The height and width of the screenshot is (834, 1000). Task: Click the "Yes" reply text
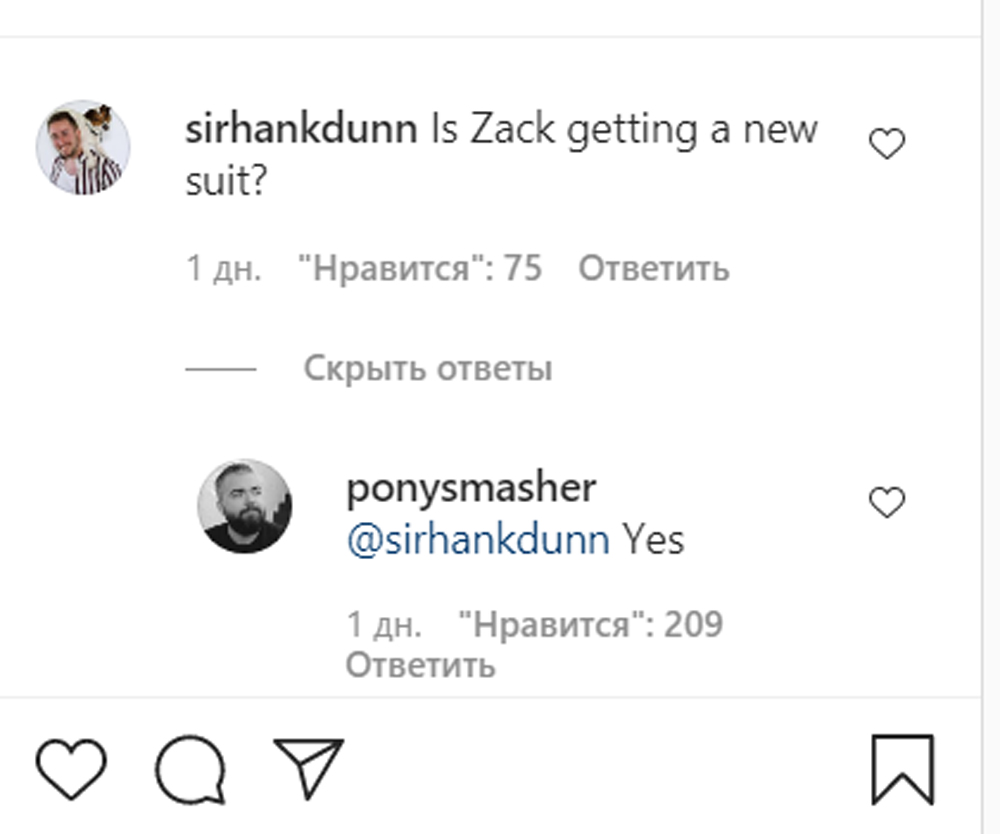tap(654, 540)
